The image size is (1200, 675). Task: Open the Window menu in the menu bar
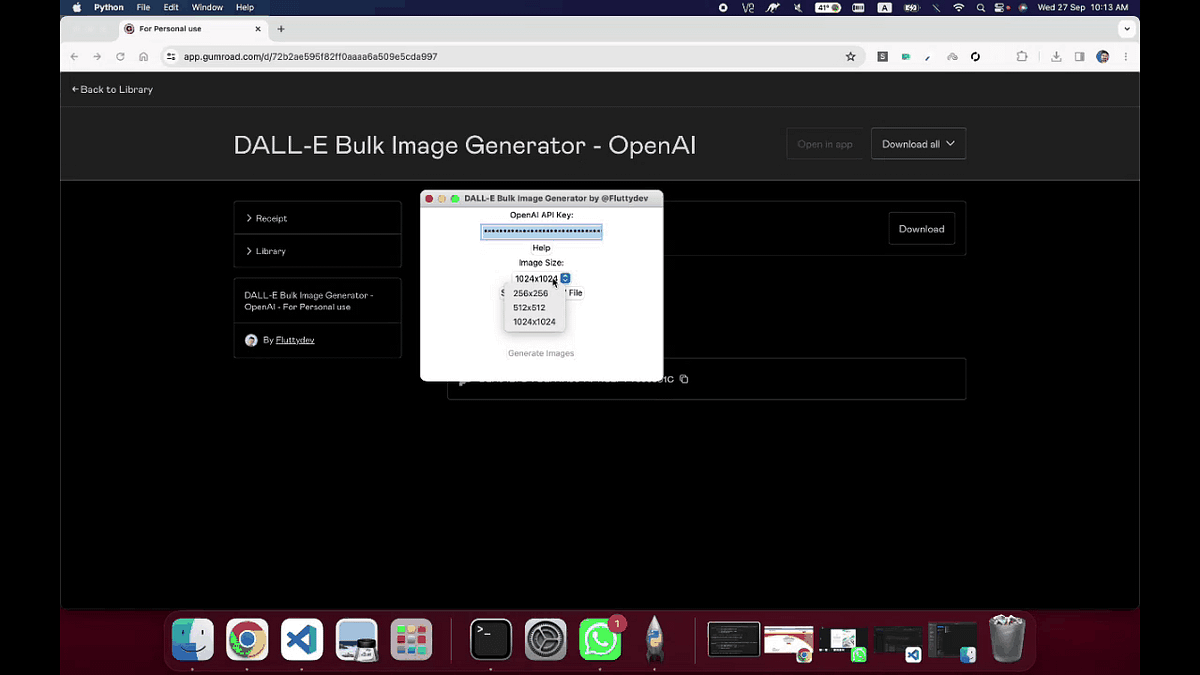207,7
